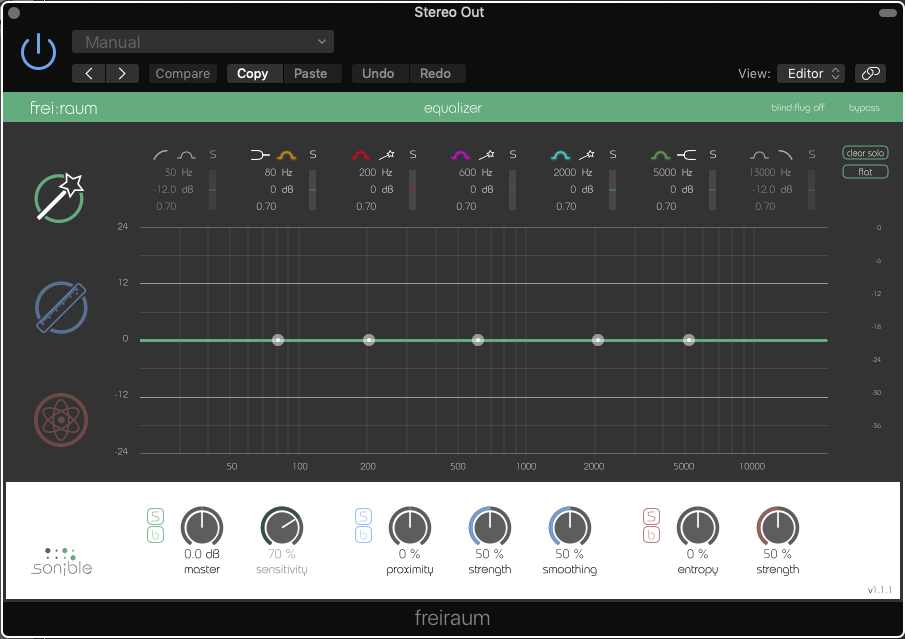Select the red atom entropy mode
Image resolution: width=905 pixels, height=639 pixels.
pos(61,420)
